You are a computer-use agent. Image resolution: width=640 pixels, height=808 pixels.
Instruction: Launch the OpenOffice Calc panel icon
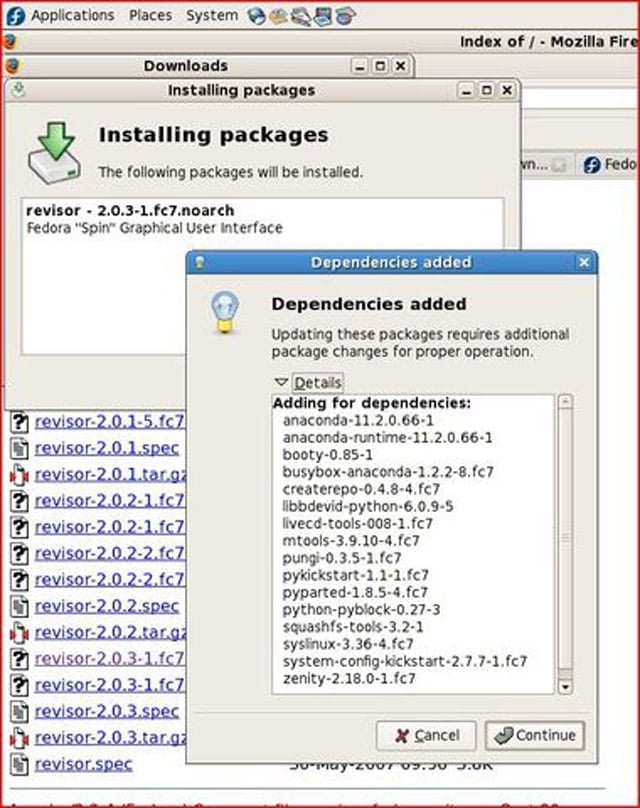(x=345, y=16)
